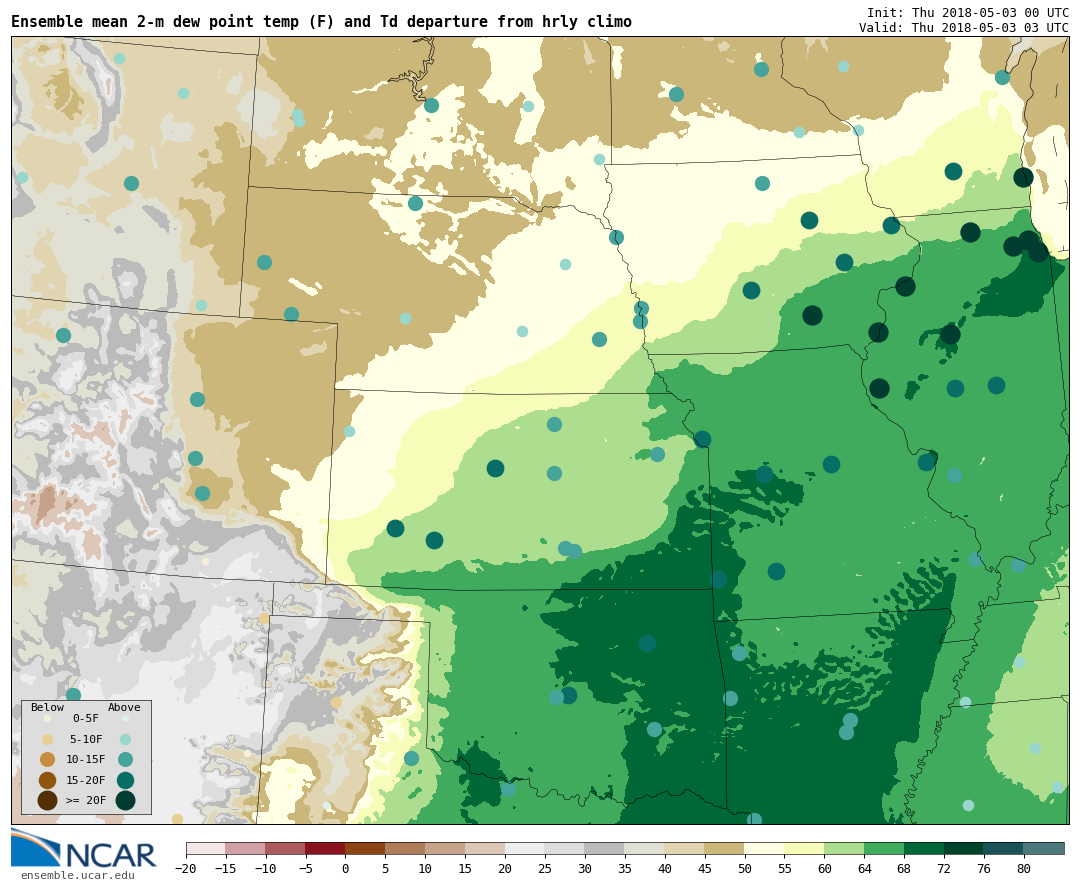1080x887 pixels.
Task: Click the '5-10F' legend label
Action: pyautogui.click(x=86, y=739)
